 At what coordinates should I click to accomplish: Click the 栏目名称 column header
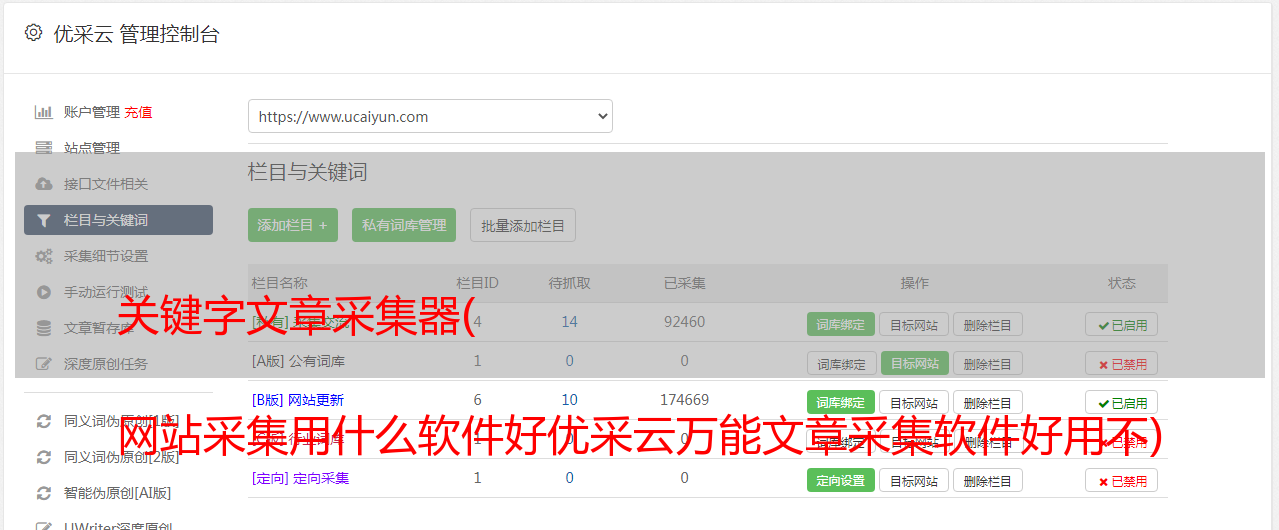(x=280, y=283)
